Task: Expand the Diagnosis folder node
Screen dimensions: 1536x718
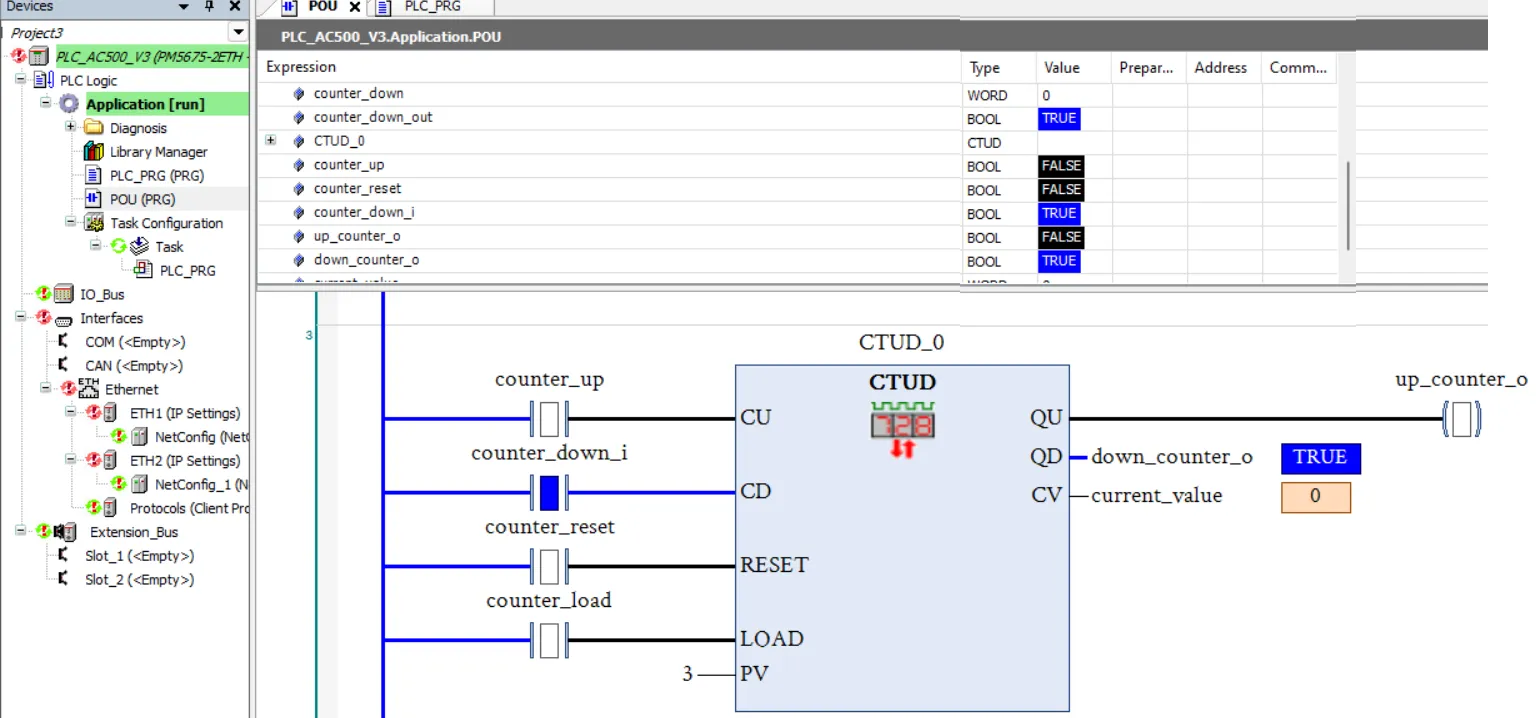Action: 70,128
